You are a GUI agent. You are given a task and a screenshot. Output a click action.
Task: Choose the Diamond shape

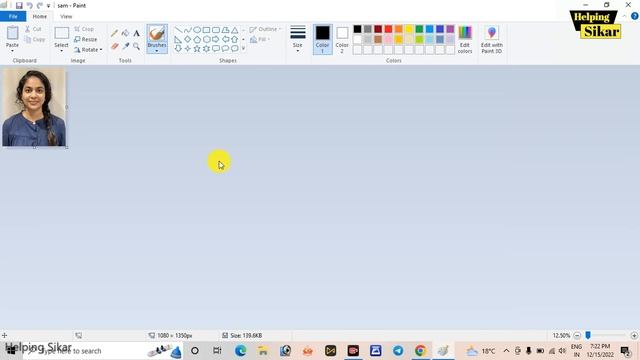[188, 39]
